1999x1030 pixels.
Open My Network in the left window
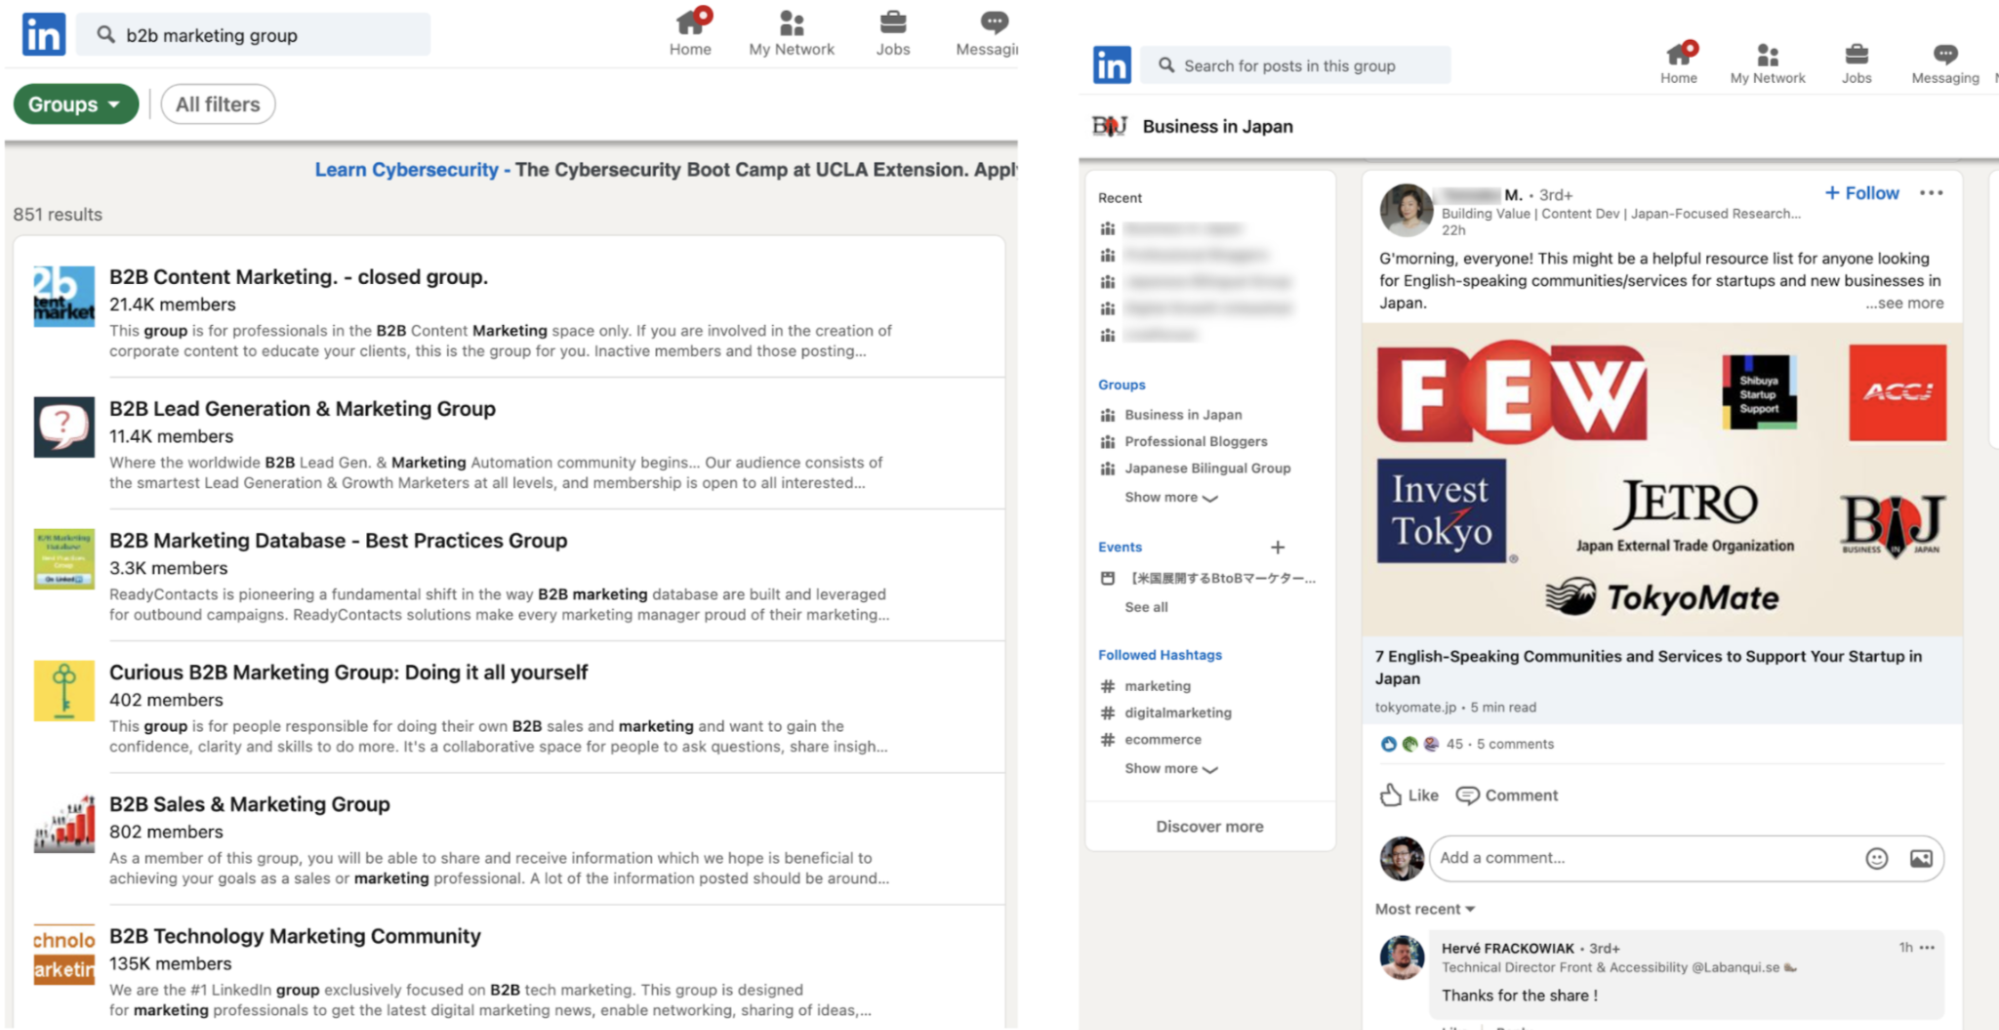[791, 35]
